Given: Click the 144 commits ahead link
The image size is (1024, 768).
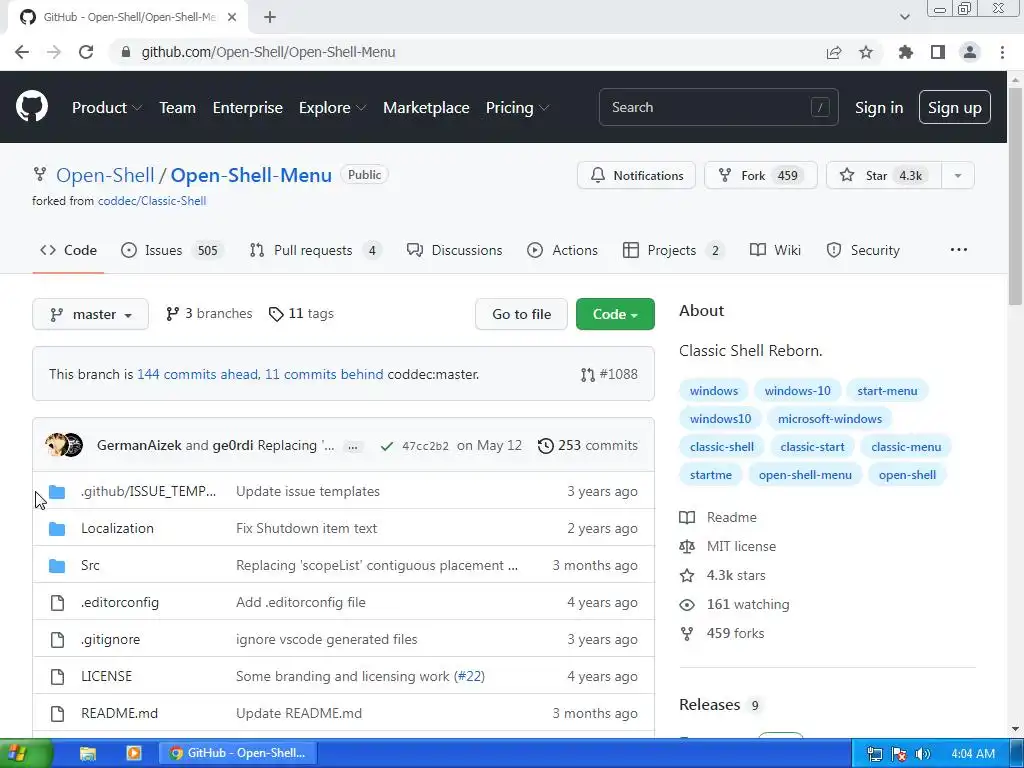Looking at the screenshot, I should (198, 374).
